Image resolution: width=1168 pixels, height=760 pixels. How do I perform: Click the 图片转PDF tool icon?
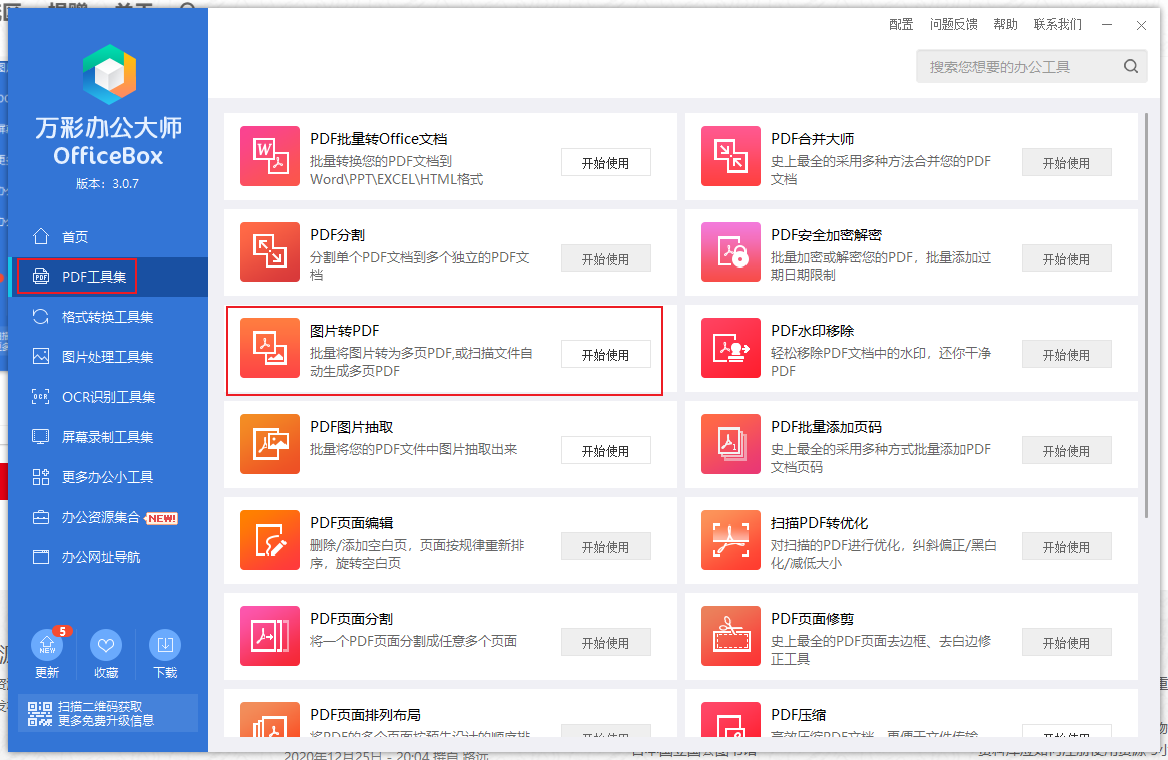click(x=270, y=348)
